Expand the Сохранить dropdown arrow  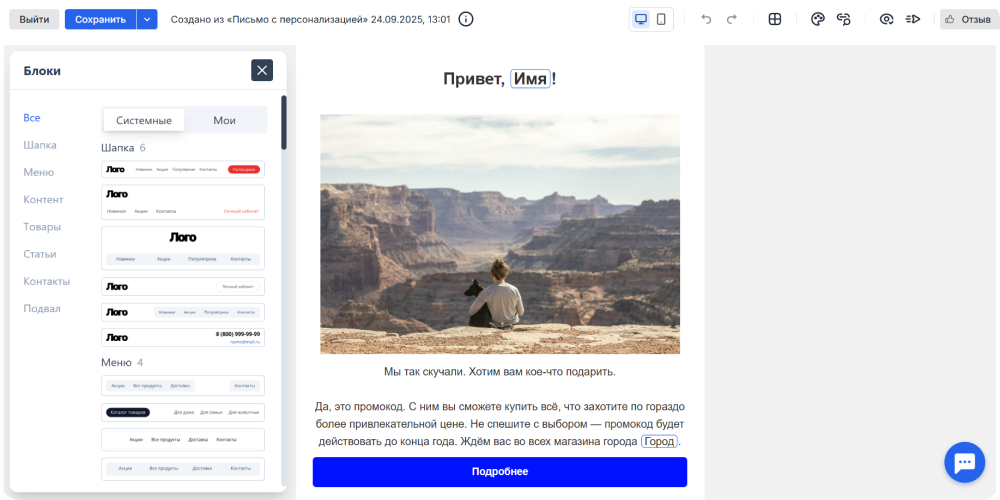(x=147, y=19)
